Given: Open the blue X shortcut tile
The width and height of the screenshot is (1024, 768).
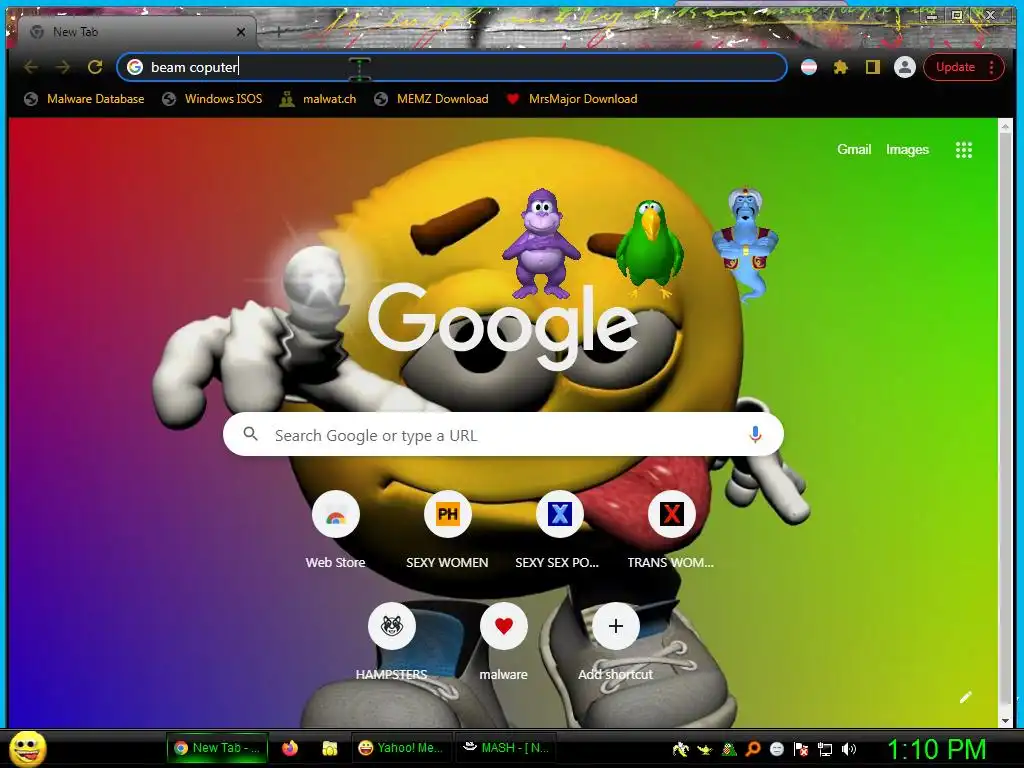Looking at the screenshot, I should (560, 514).
